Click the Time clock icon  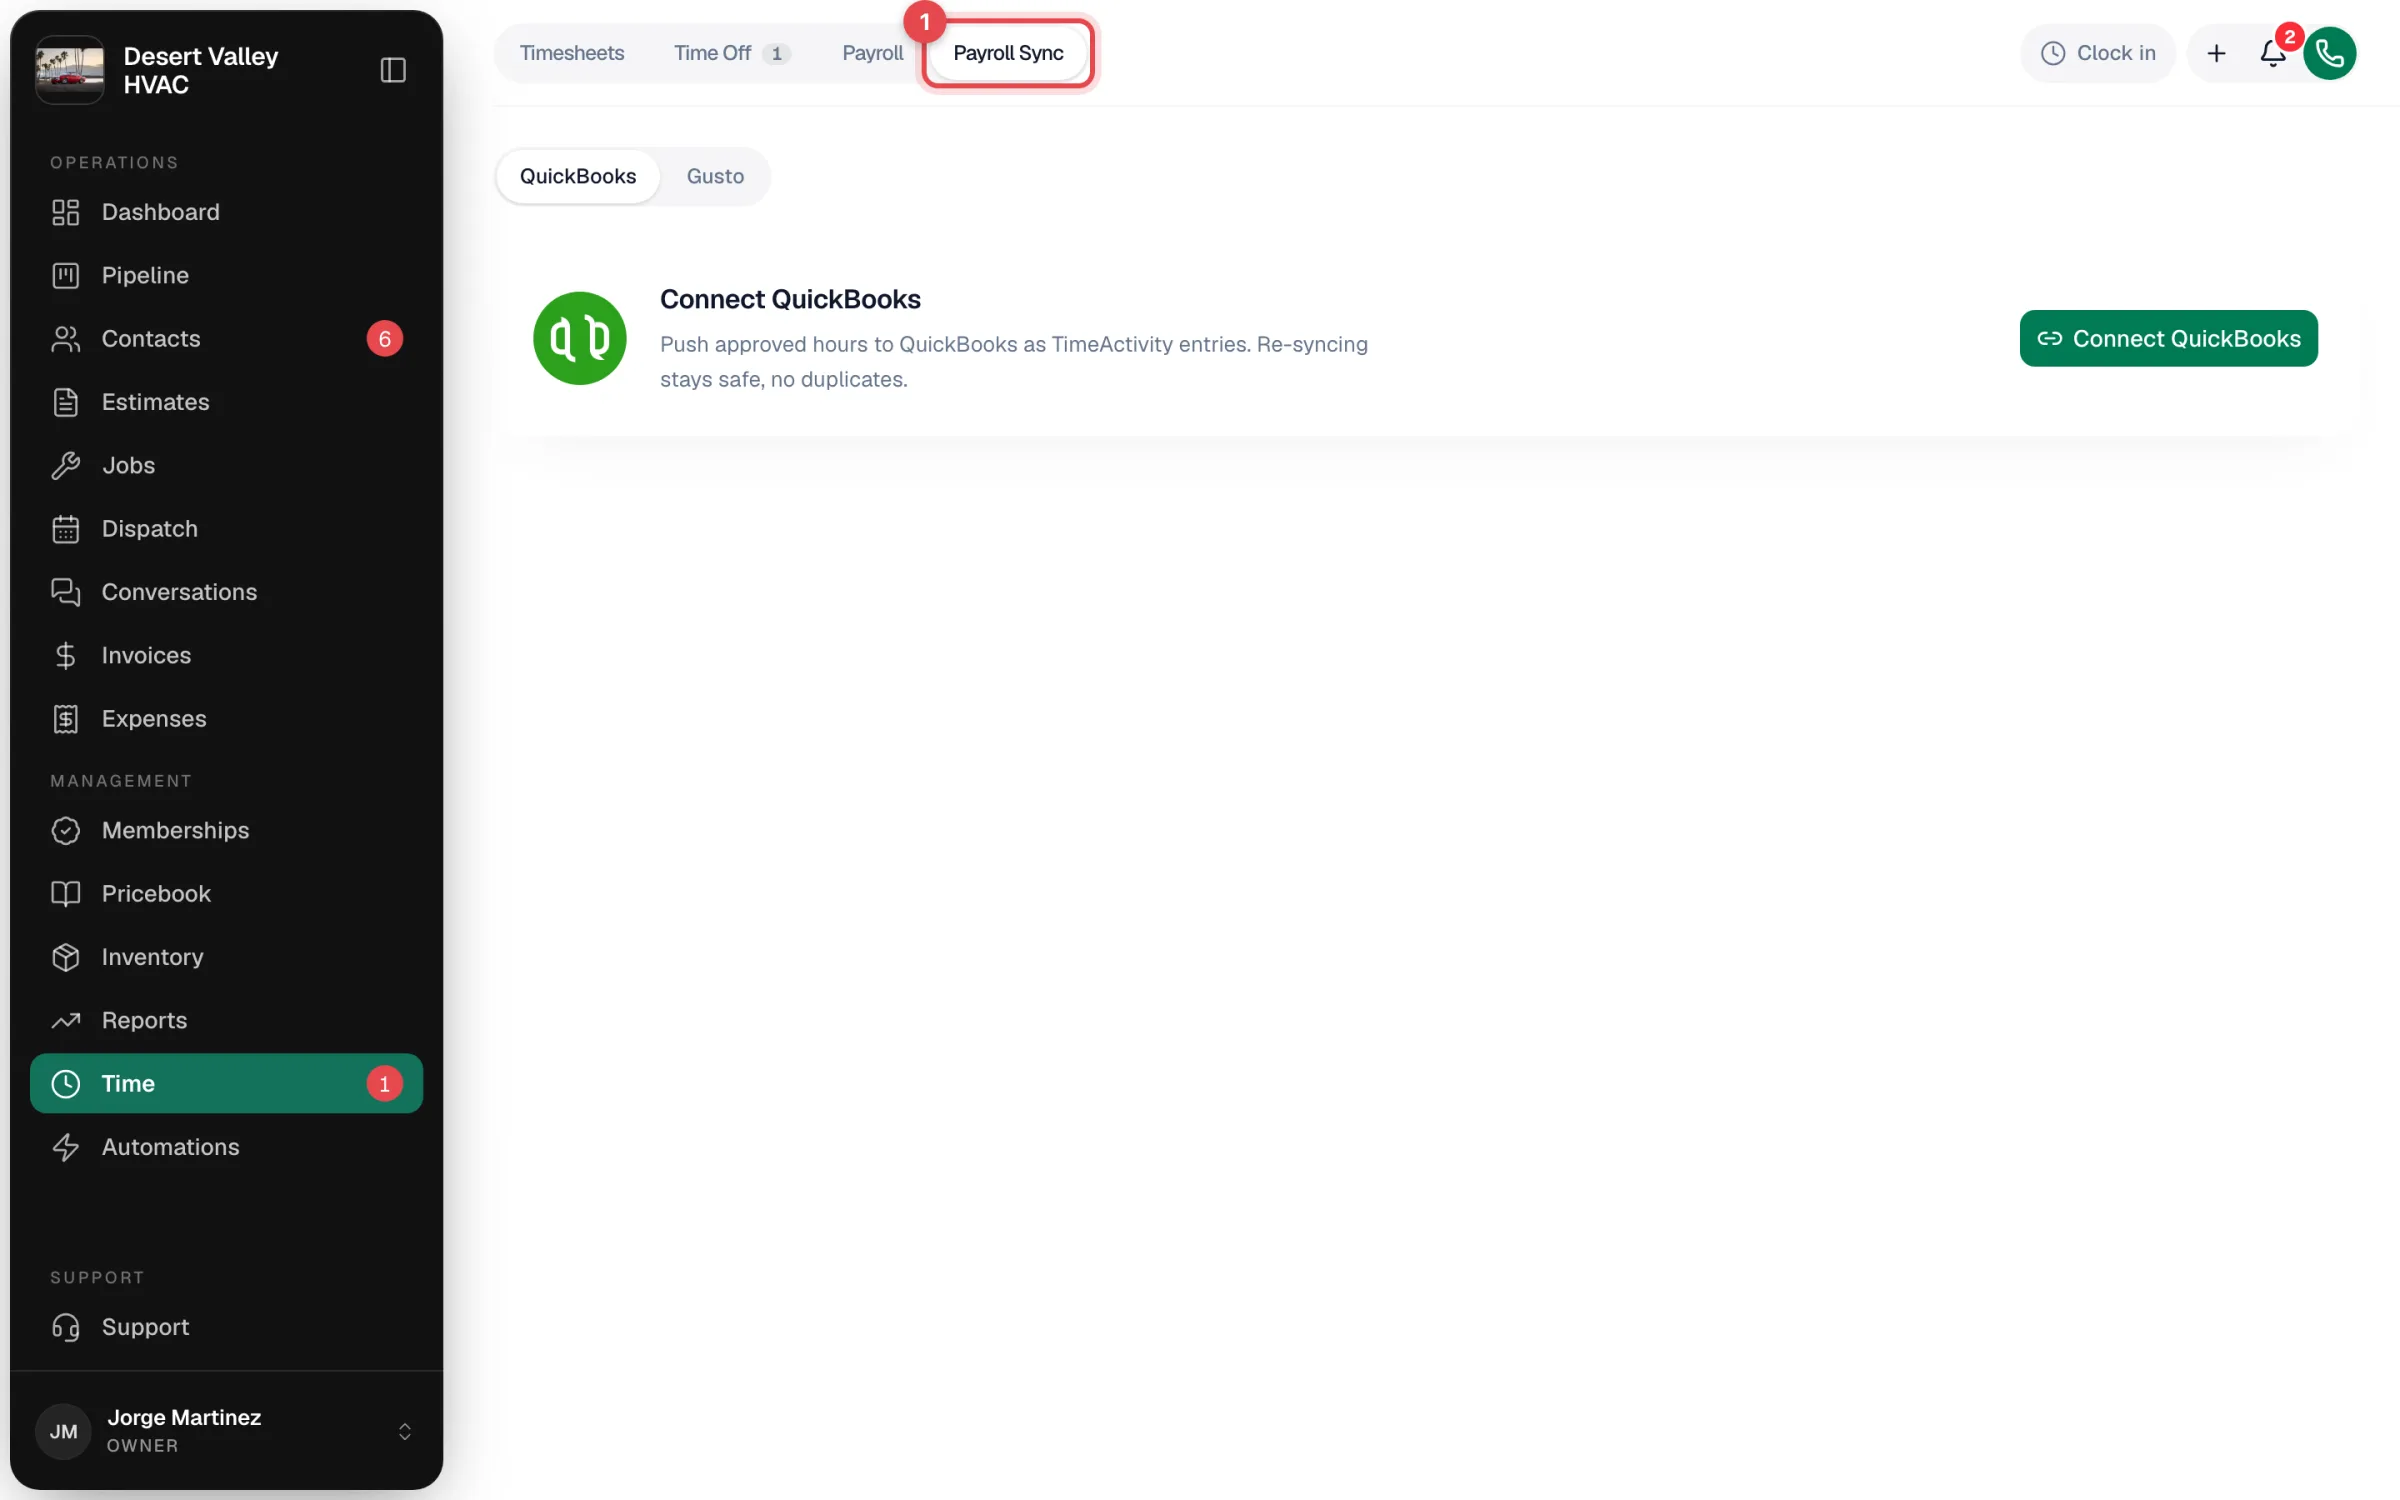pos(66,1084)
